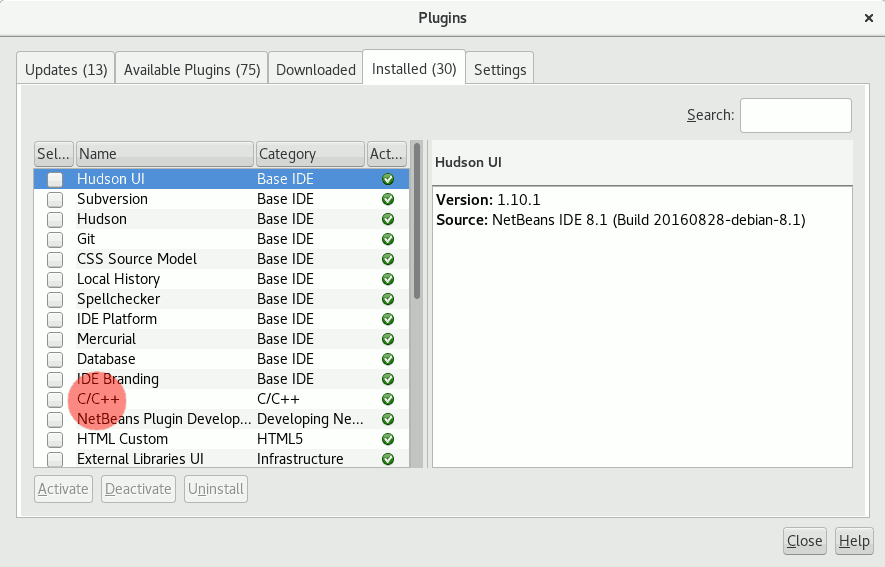The width and height of the screenshot is (885, 567).
Task: Open Help for the Plugins dialog
Action: click(854, 541)
